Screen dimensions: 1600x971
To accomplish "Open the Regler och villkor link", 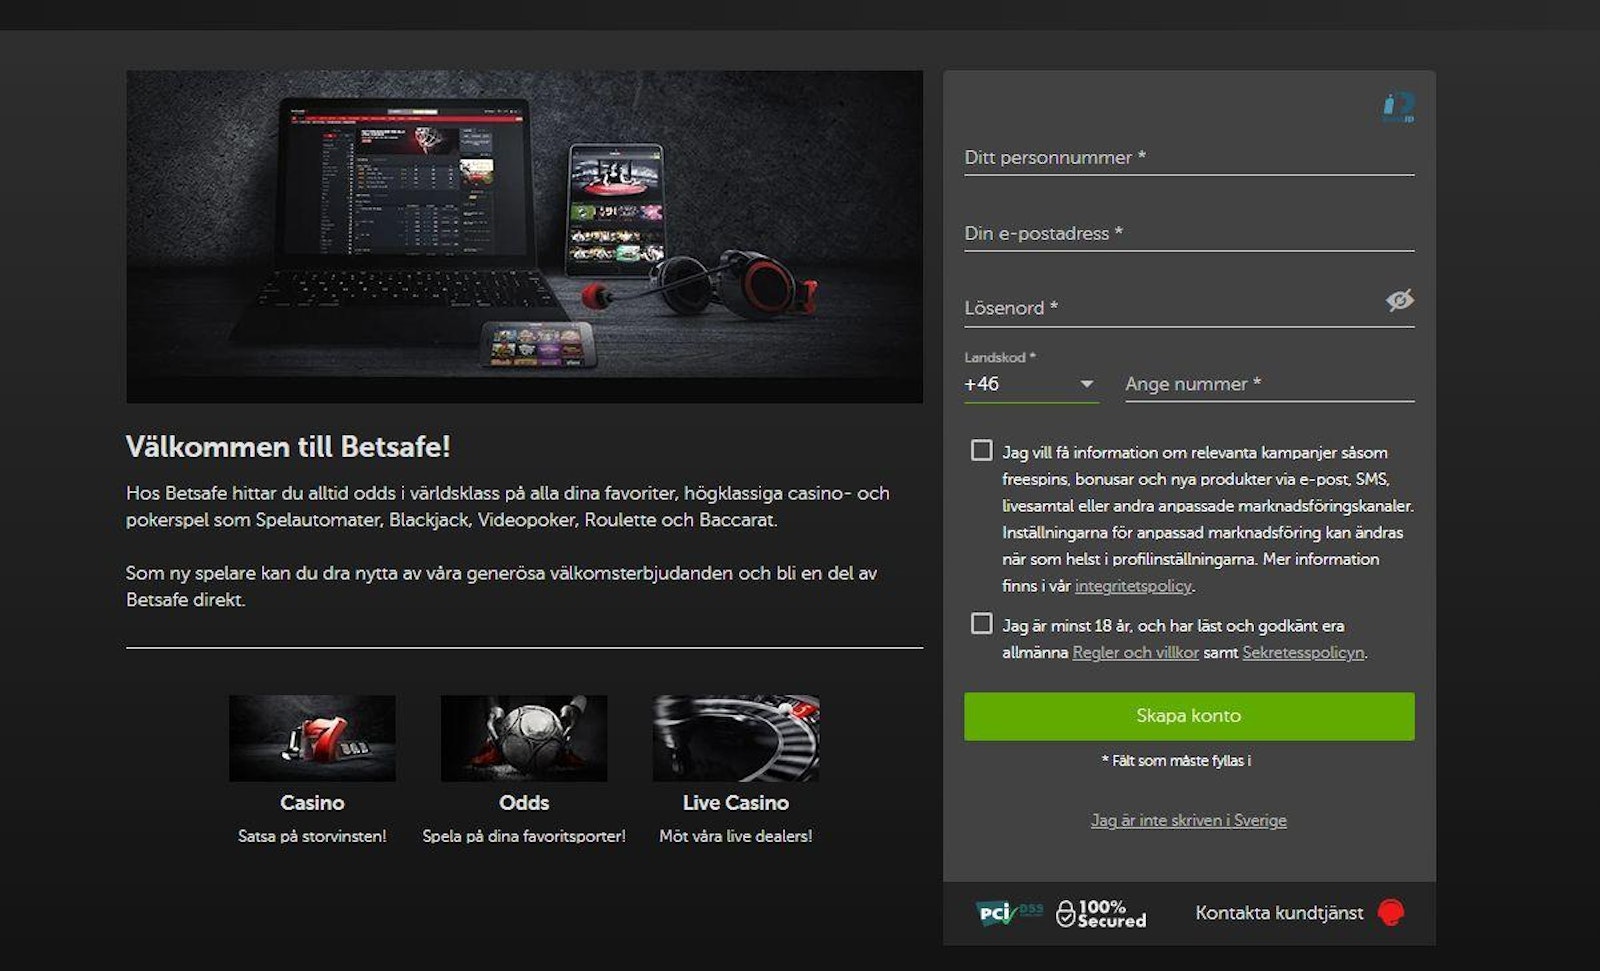I will tap(1135, 652).
